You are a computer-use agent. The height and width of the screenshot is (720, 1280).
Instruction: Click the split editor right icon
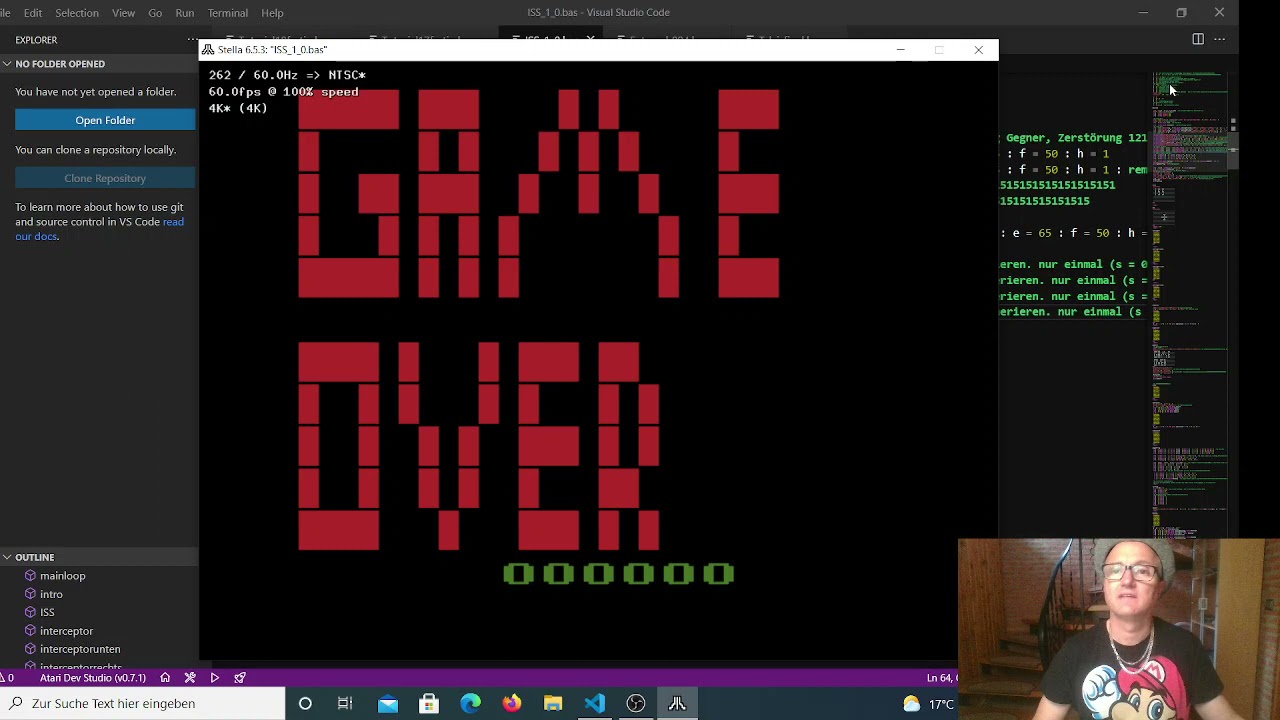tap(1198, 39)
